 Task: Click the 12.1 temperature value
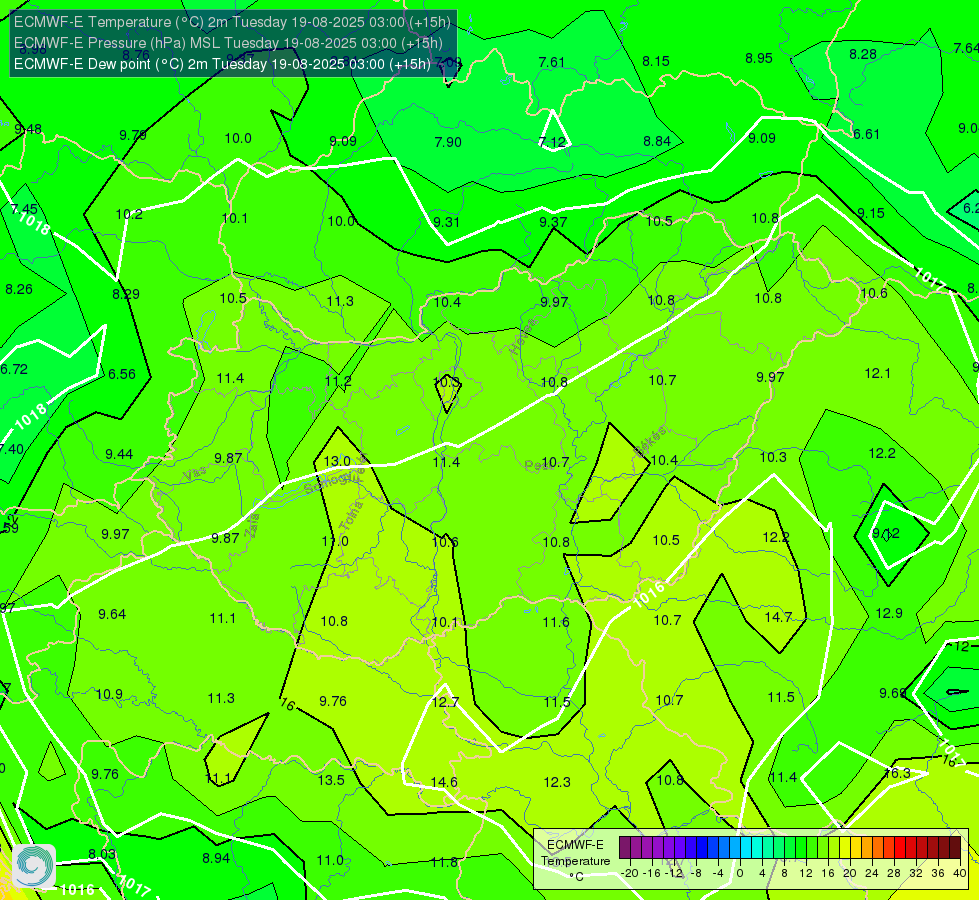878,373
